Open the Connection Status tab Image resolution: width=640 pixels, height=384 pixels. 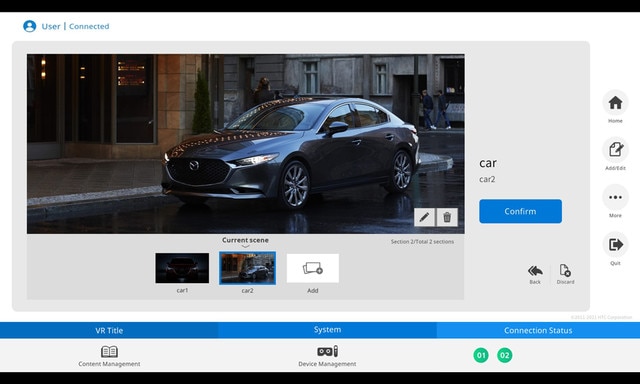(538, 330)
